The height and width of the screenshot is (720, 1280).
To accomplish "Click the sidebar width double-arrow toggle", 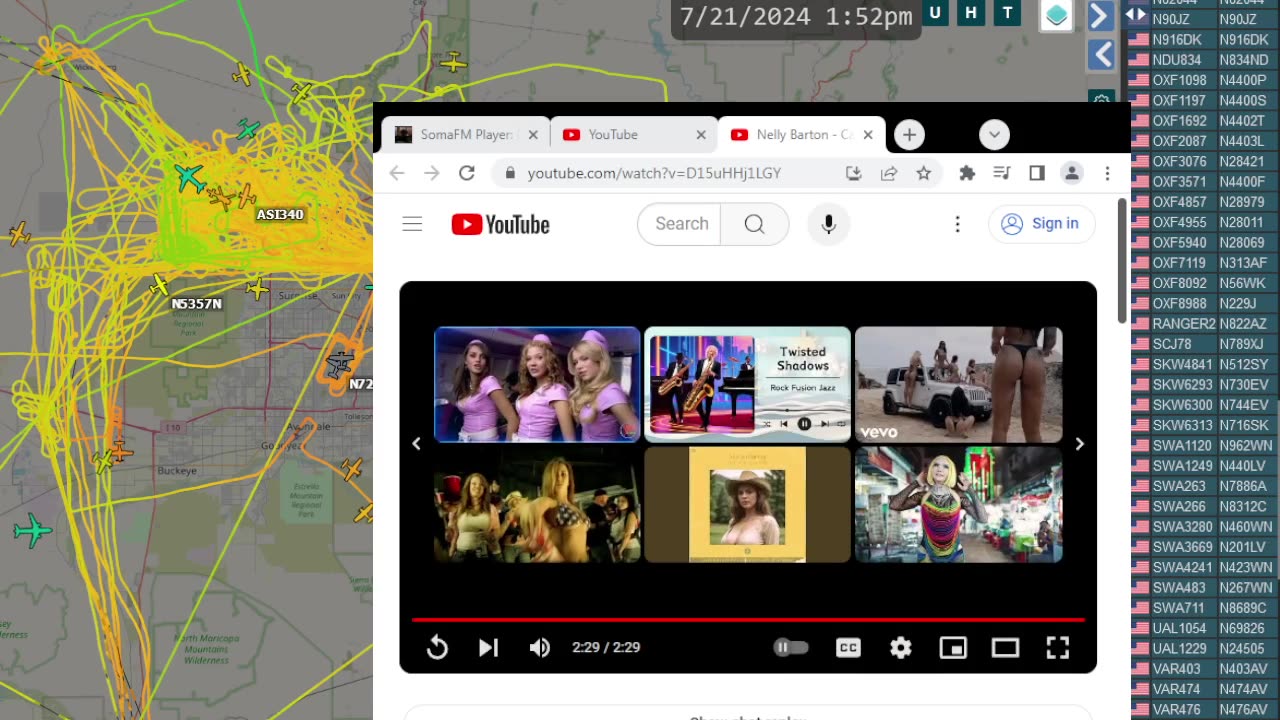I will (x=1136, y=14).
